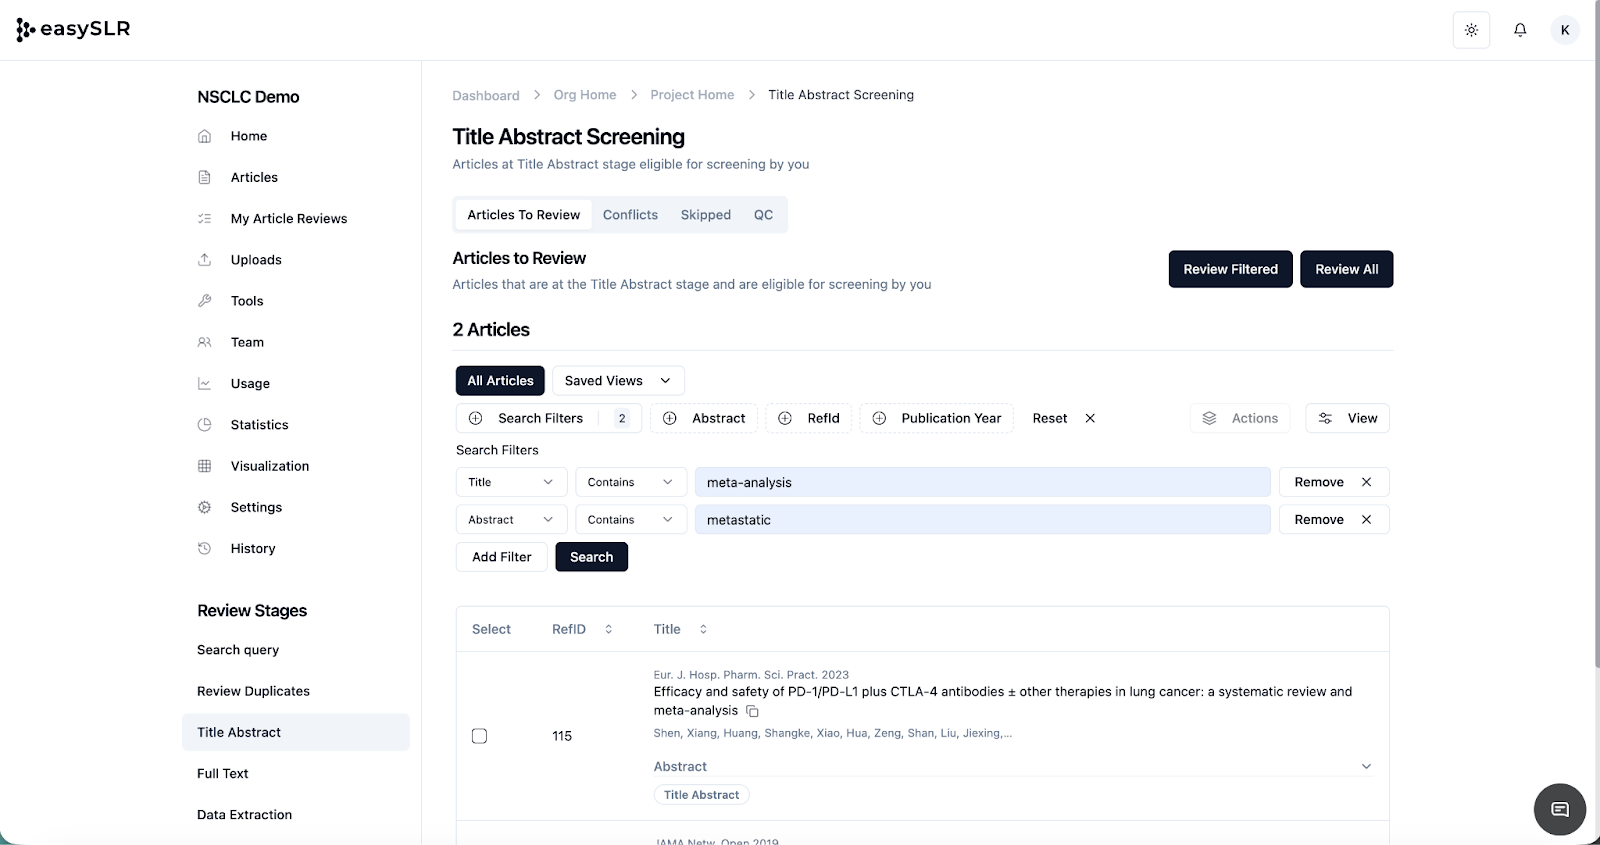Screen dimensions: 1600x845
Task: Expand the Abstract section of article 115
Action: click(1366, 766)
